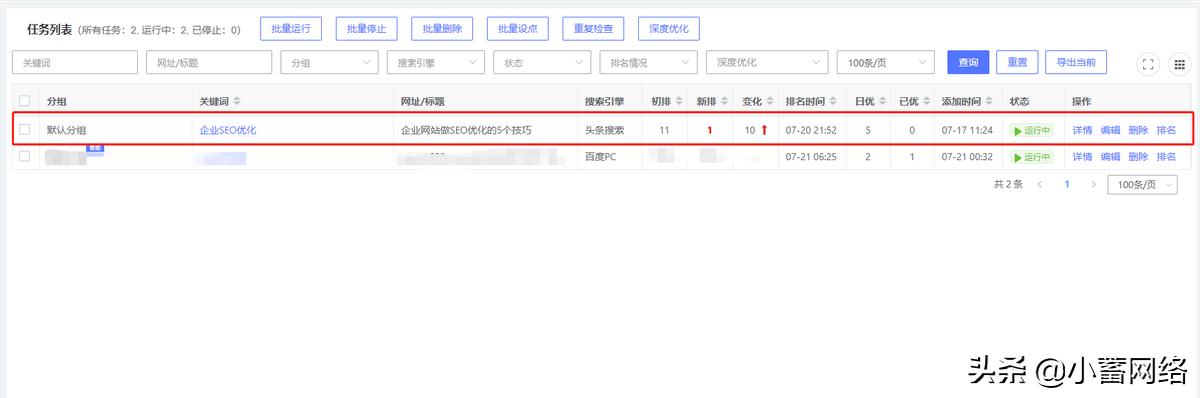1200x398 pixels.
Task: Open 详情 for the 百度PC row
Action: [x=1082, y=157]
